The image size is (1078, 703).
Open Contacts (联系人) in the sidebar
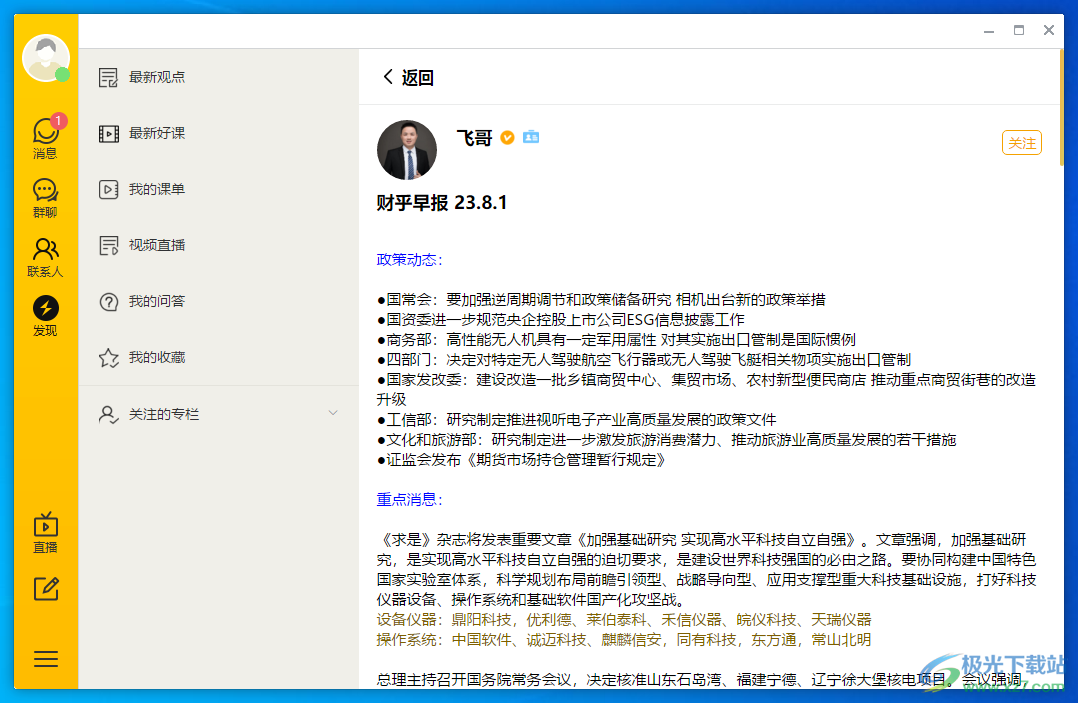point(45,257)
